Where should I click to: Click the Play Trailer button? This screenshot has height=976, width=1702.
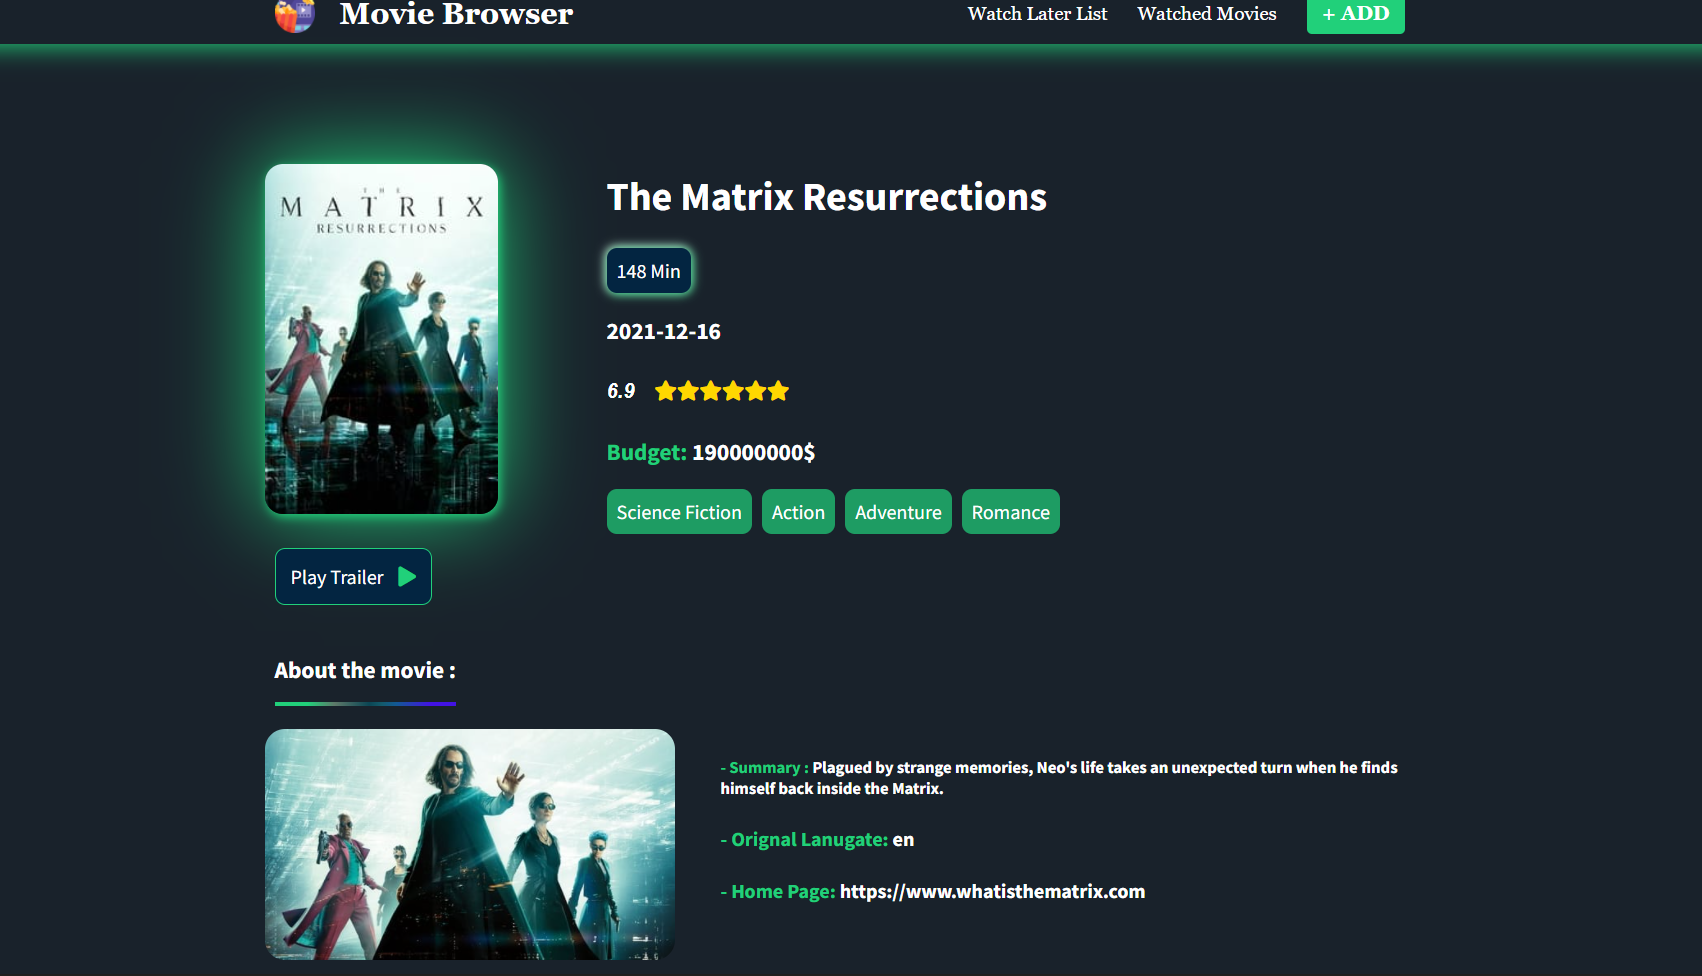[x=353, y=577]
